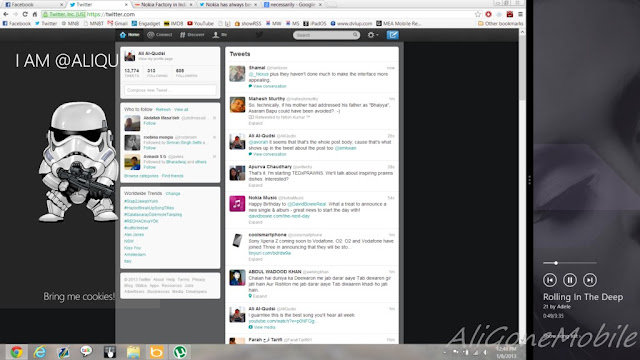
Task: Click the red Opera-style extension icon
Action: pyautogui.click(x=489, y=14)
